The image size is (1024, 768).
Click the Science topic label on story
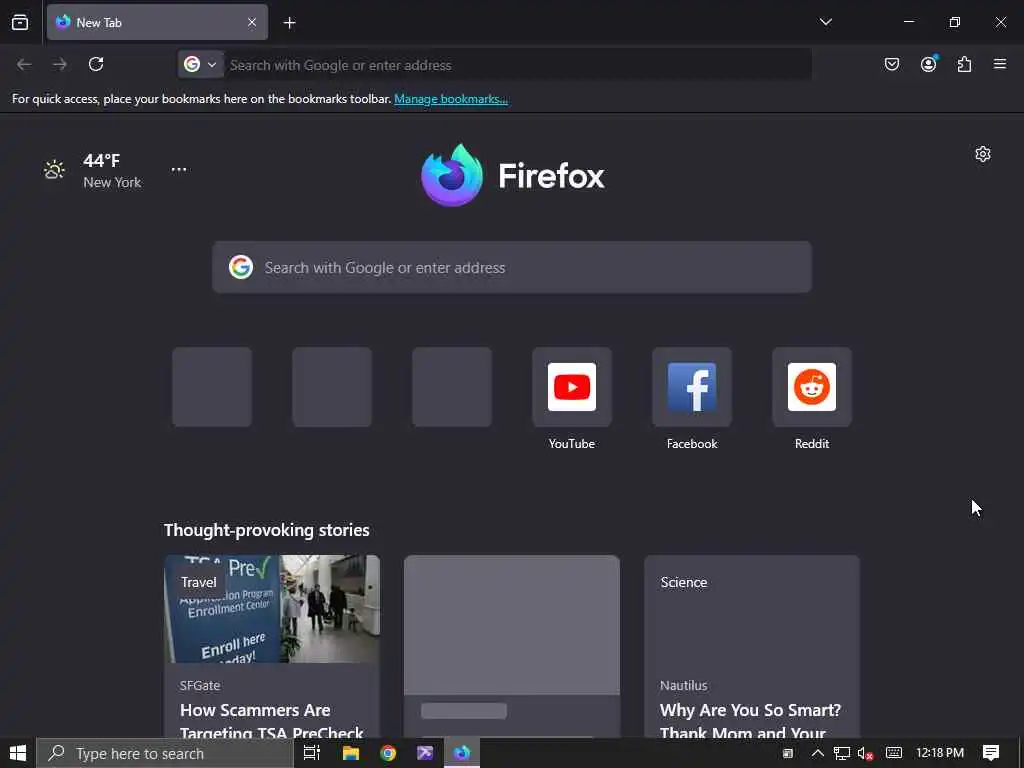tap(683, 582)
